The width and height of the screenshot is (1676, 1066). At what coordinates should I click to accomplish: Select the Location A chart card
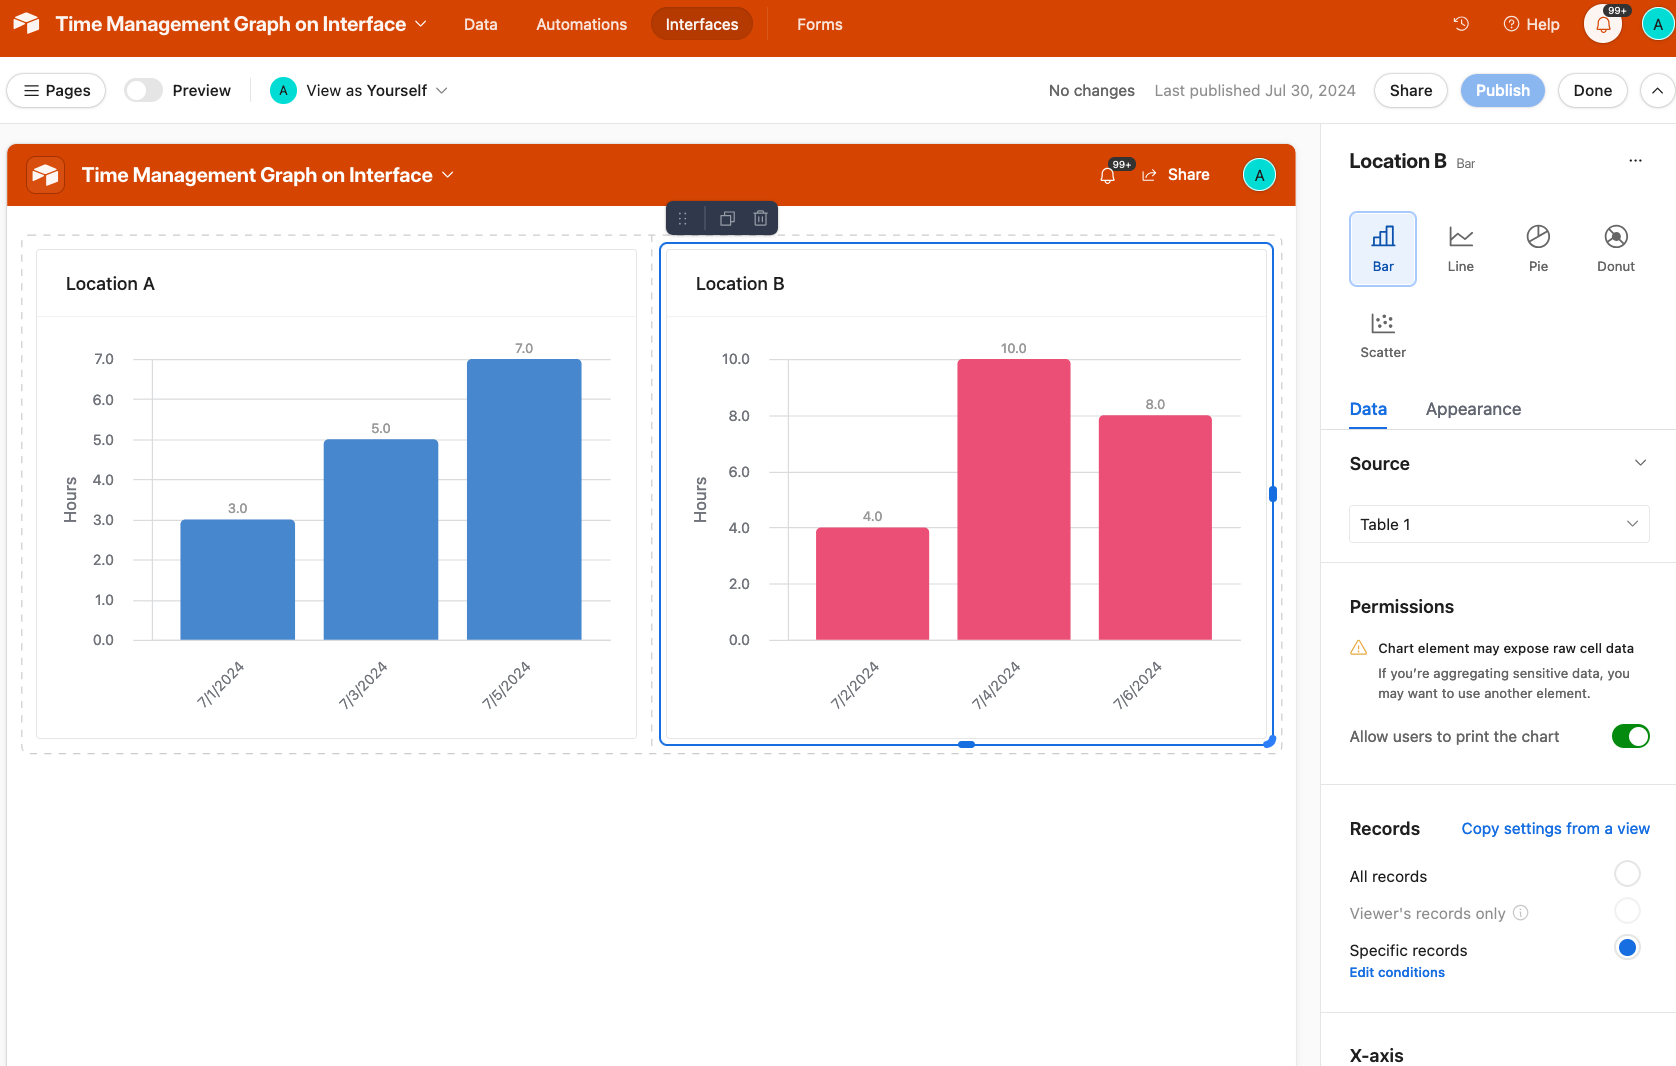[x=336, y=494]
